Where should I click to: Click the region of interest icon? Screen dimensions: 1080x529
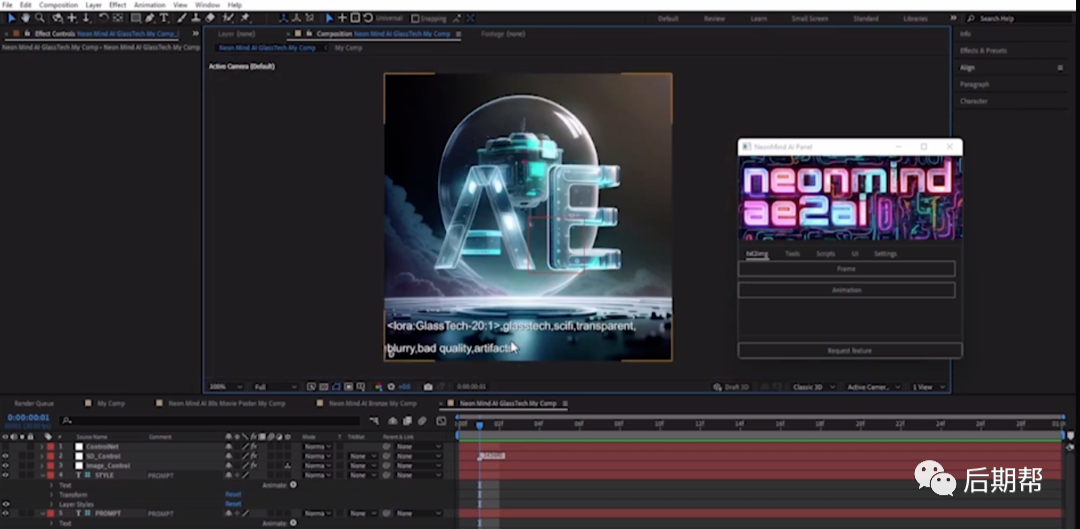coord(349,387)
